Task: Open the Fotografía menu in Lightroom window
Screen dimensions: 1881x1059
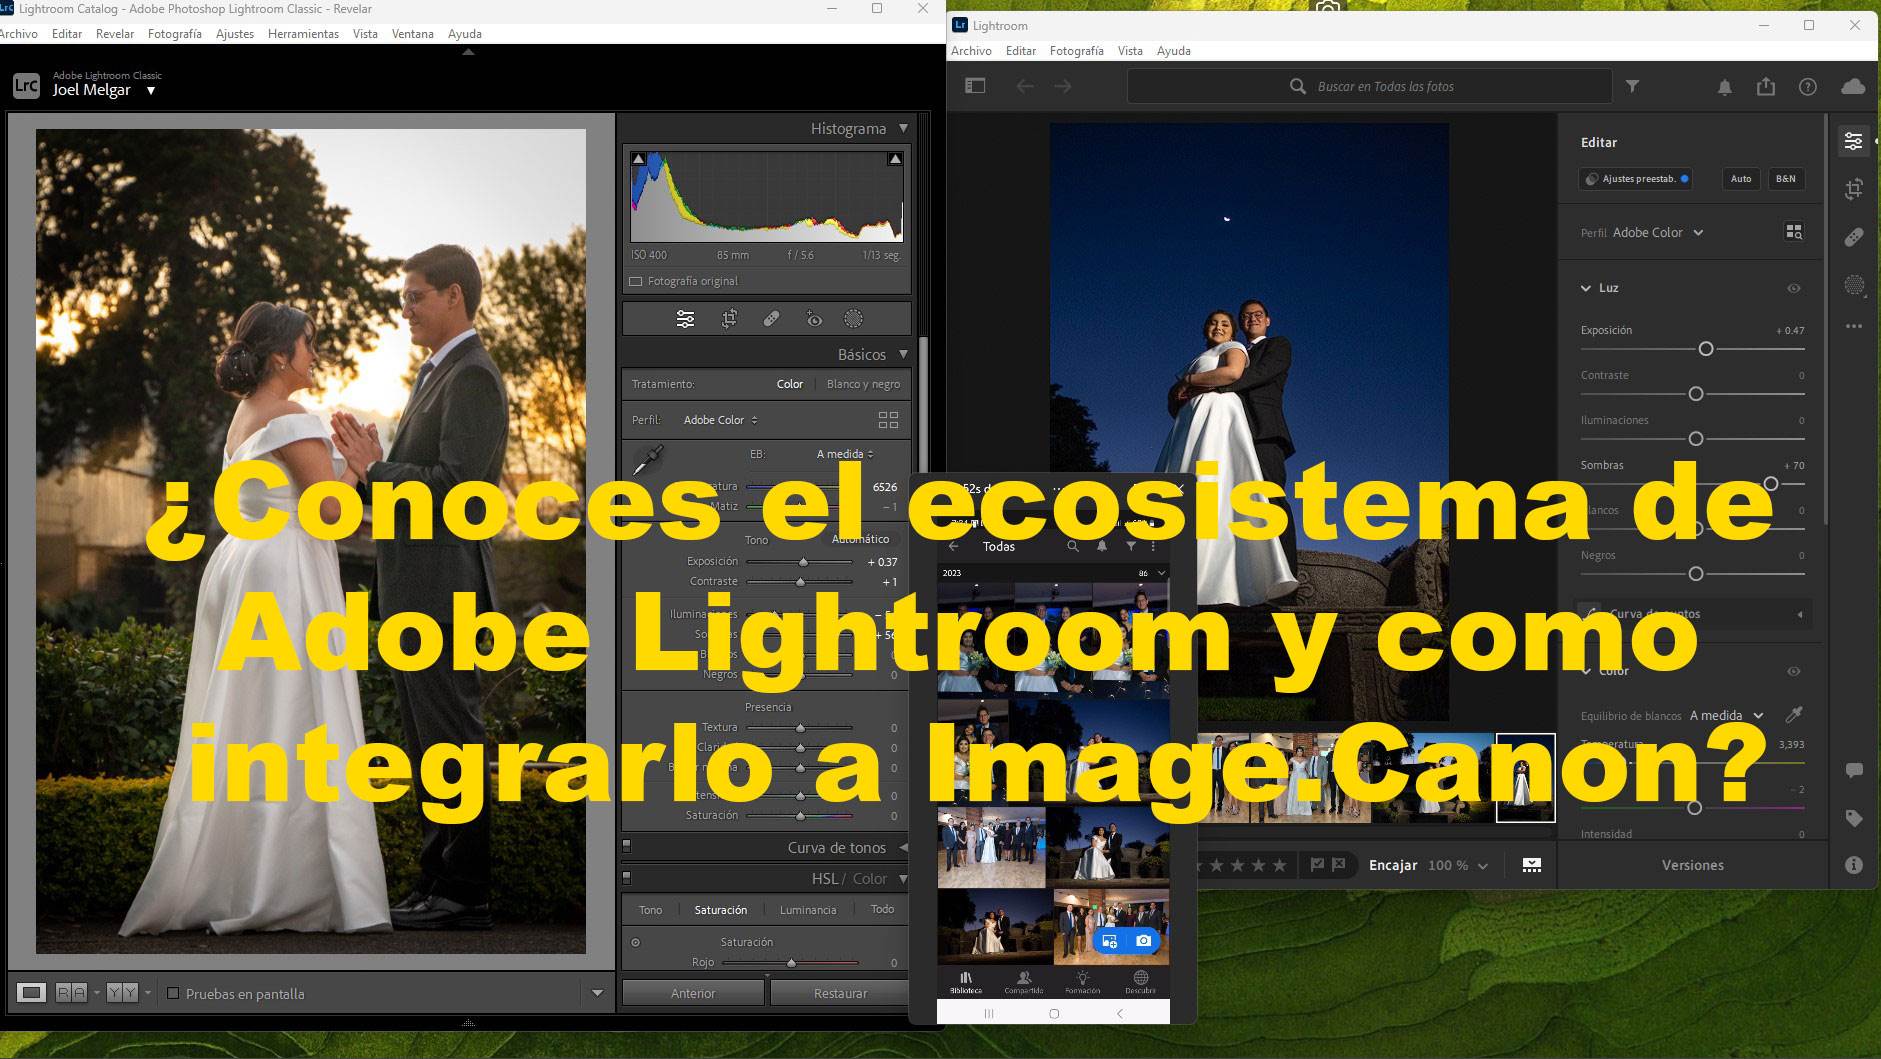Action: click(1076, 51)
